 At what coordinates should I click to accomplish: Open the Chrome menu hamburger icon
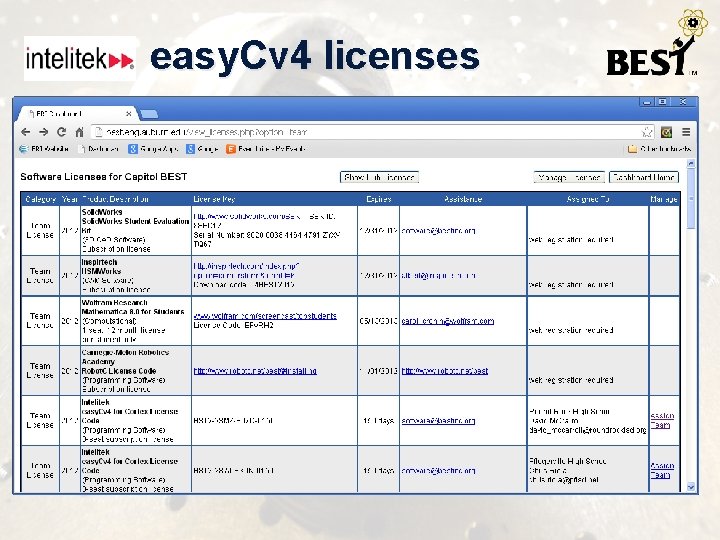[x=686, y=132]
